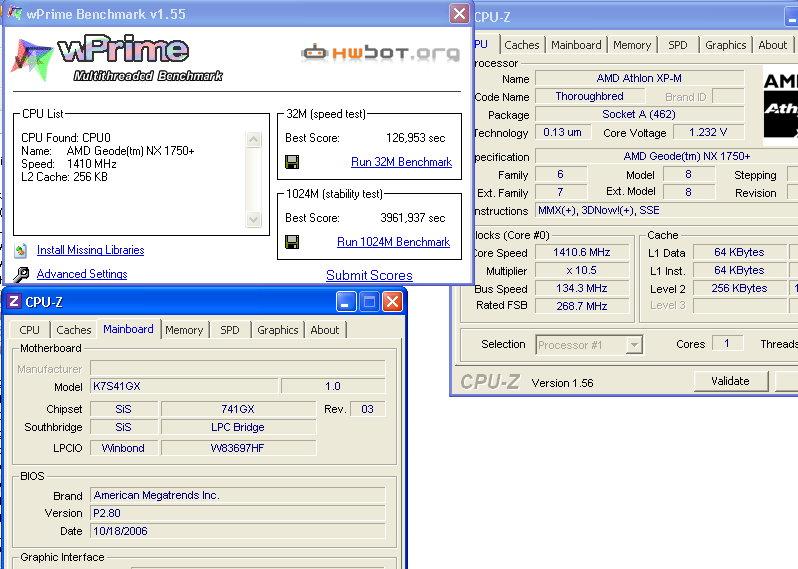The image size is (798, 569).
Task: Open Mainboard tab in back CPU-Z window
Action: tap(576, 45)
